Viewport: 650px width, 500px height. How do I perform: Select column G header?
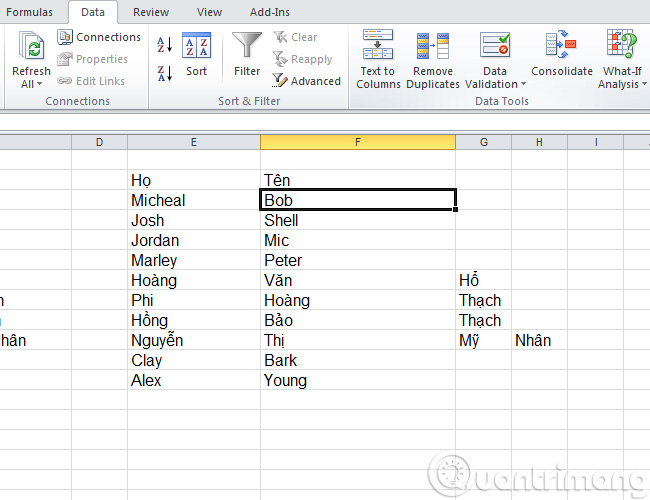[x=483, y=142]
